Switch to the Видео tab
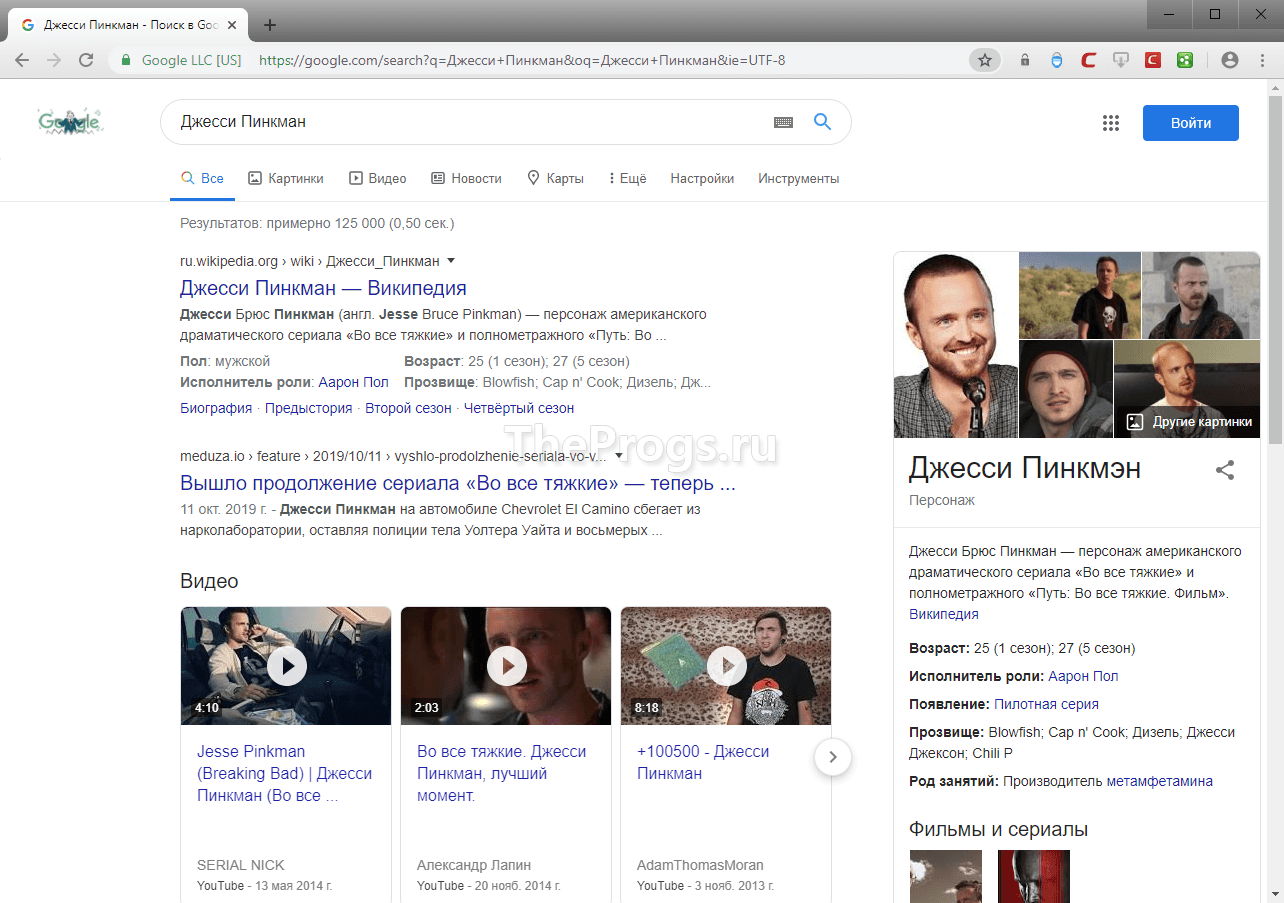This screenshot has width=1284, height=903. (x=378, y=178)
